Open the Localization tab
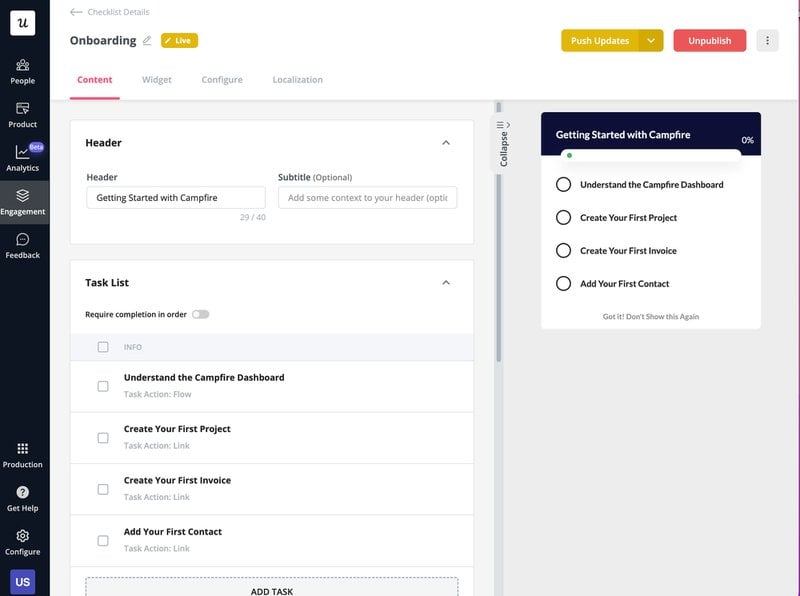The height and width of the screenshot is (596, 800). click(x=297, y=80)
